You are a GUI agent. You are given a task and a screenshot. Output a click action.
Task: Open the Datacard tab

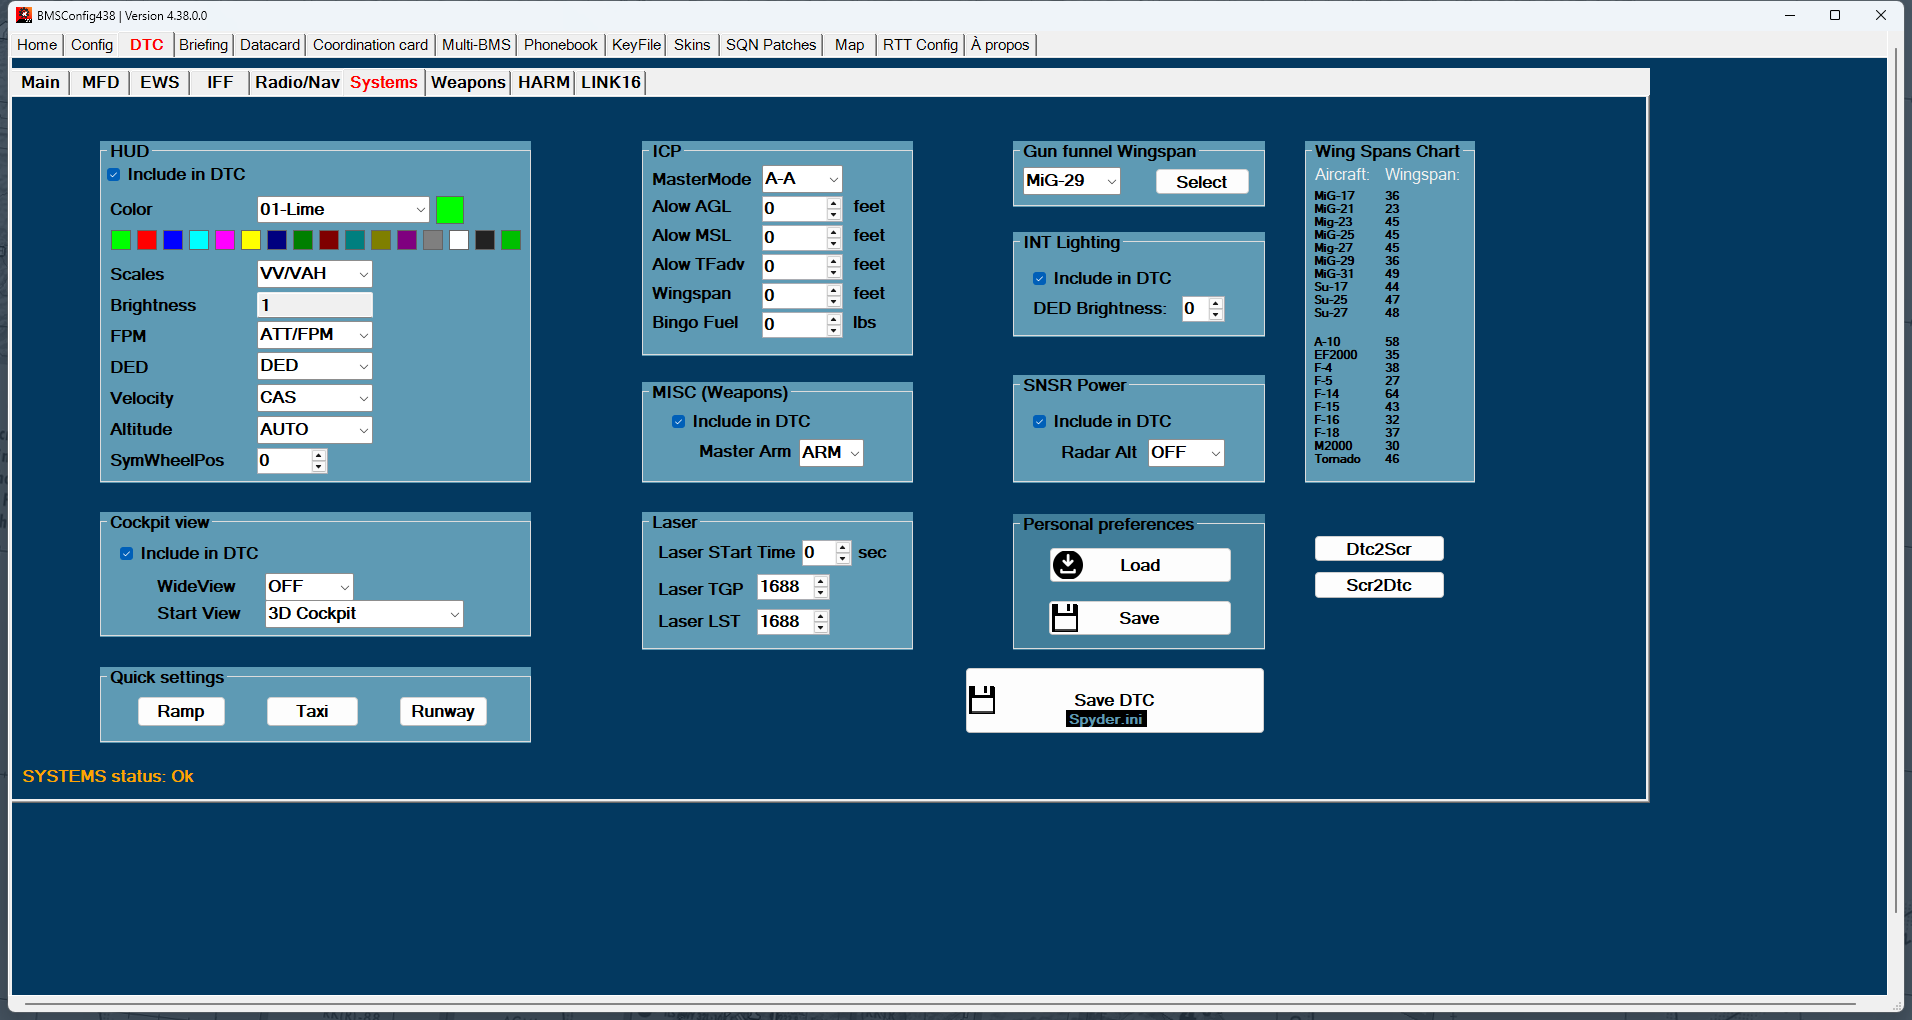(270, 45)
